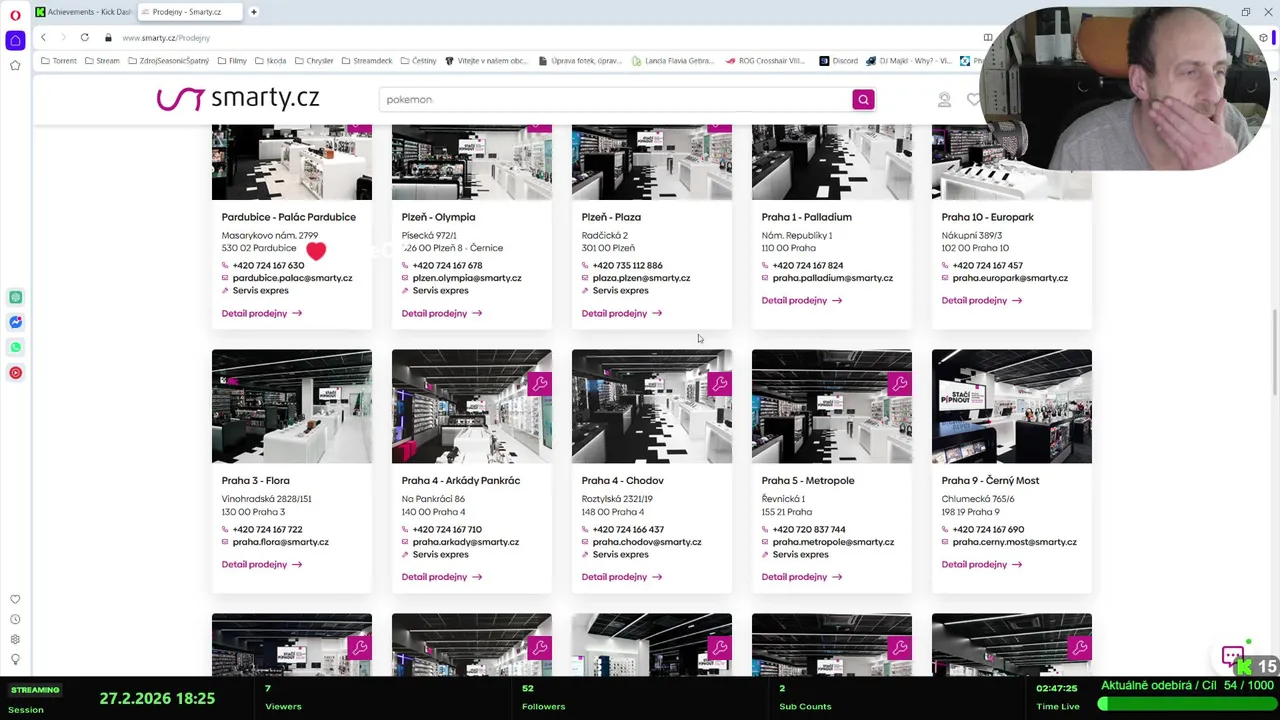The image size is (1280, 720).
Task: Open the Škoda bookmarks folder
Action: [x=270, y=61]
